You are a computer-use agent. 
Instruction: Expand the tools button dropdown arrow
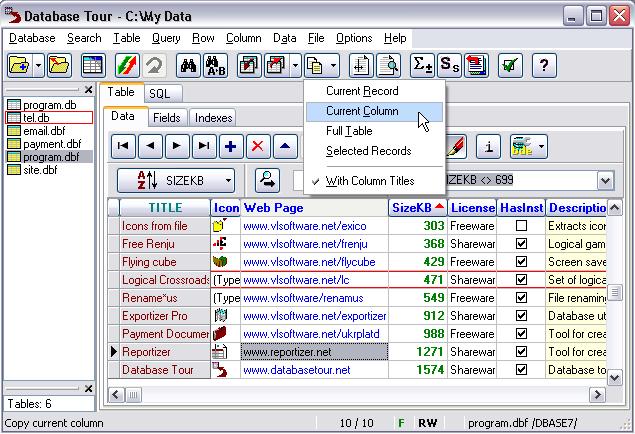(541, 146)
